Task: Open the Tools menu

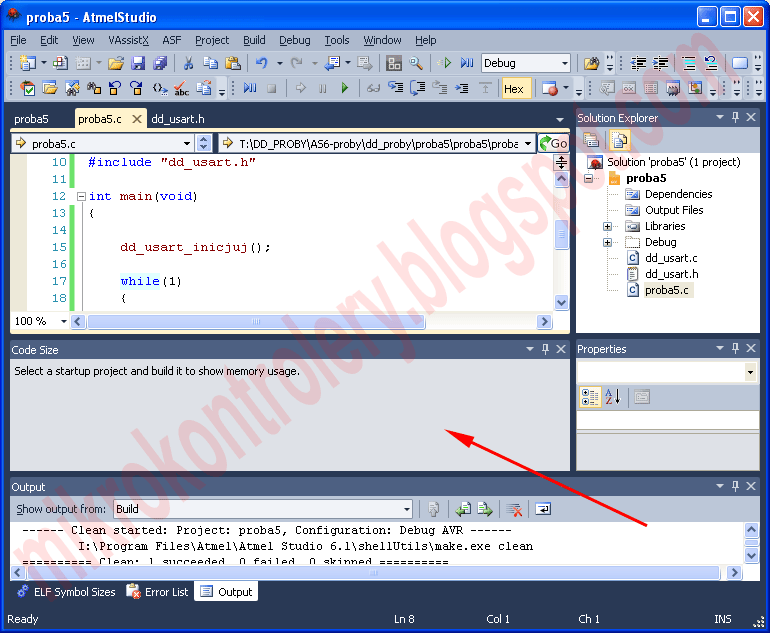Action: [337, 40]
